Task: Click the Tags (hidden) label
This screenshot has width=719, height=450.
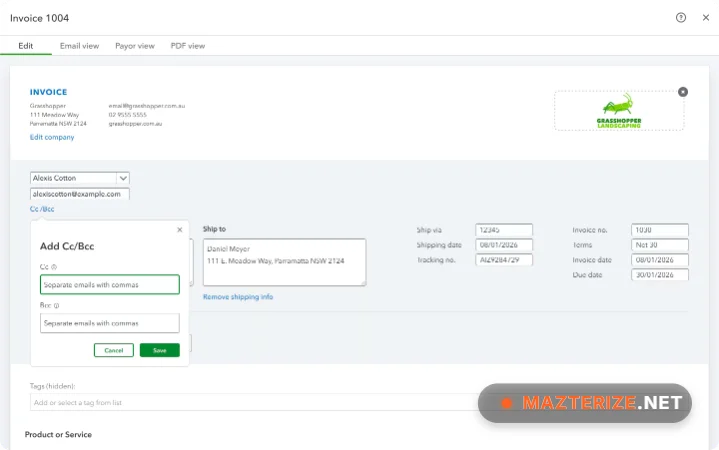Action: click(52, 386)
